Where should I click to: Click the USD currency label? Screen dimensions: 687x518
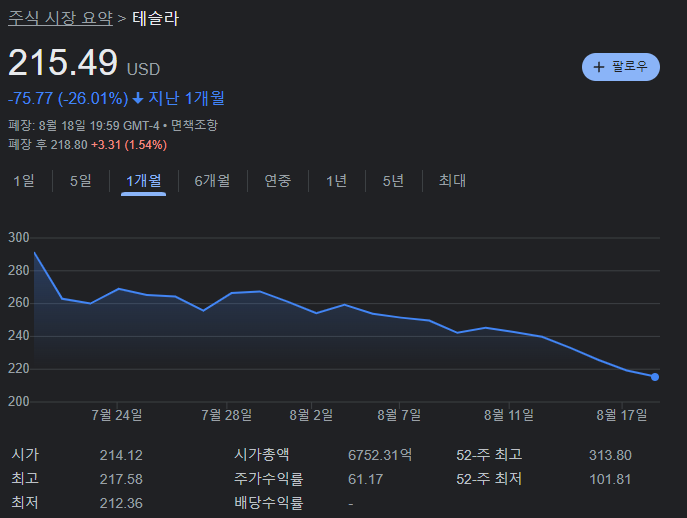click(143, 69)
